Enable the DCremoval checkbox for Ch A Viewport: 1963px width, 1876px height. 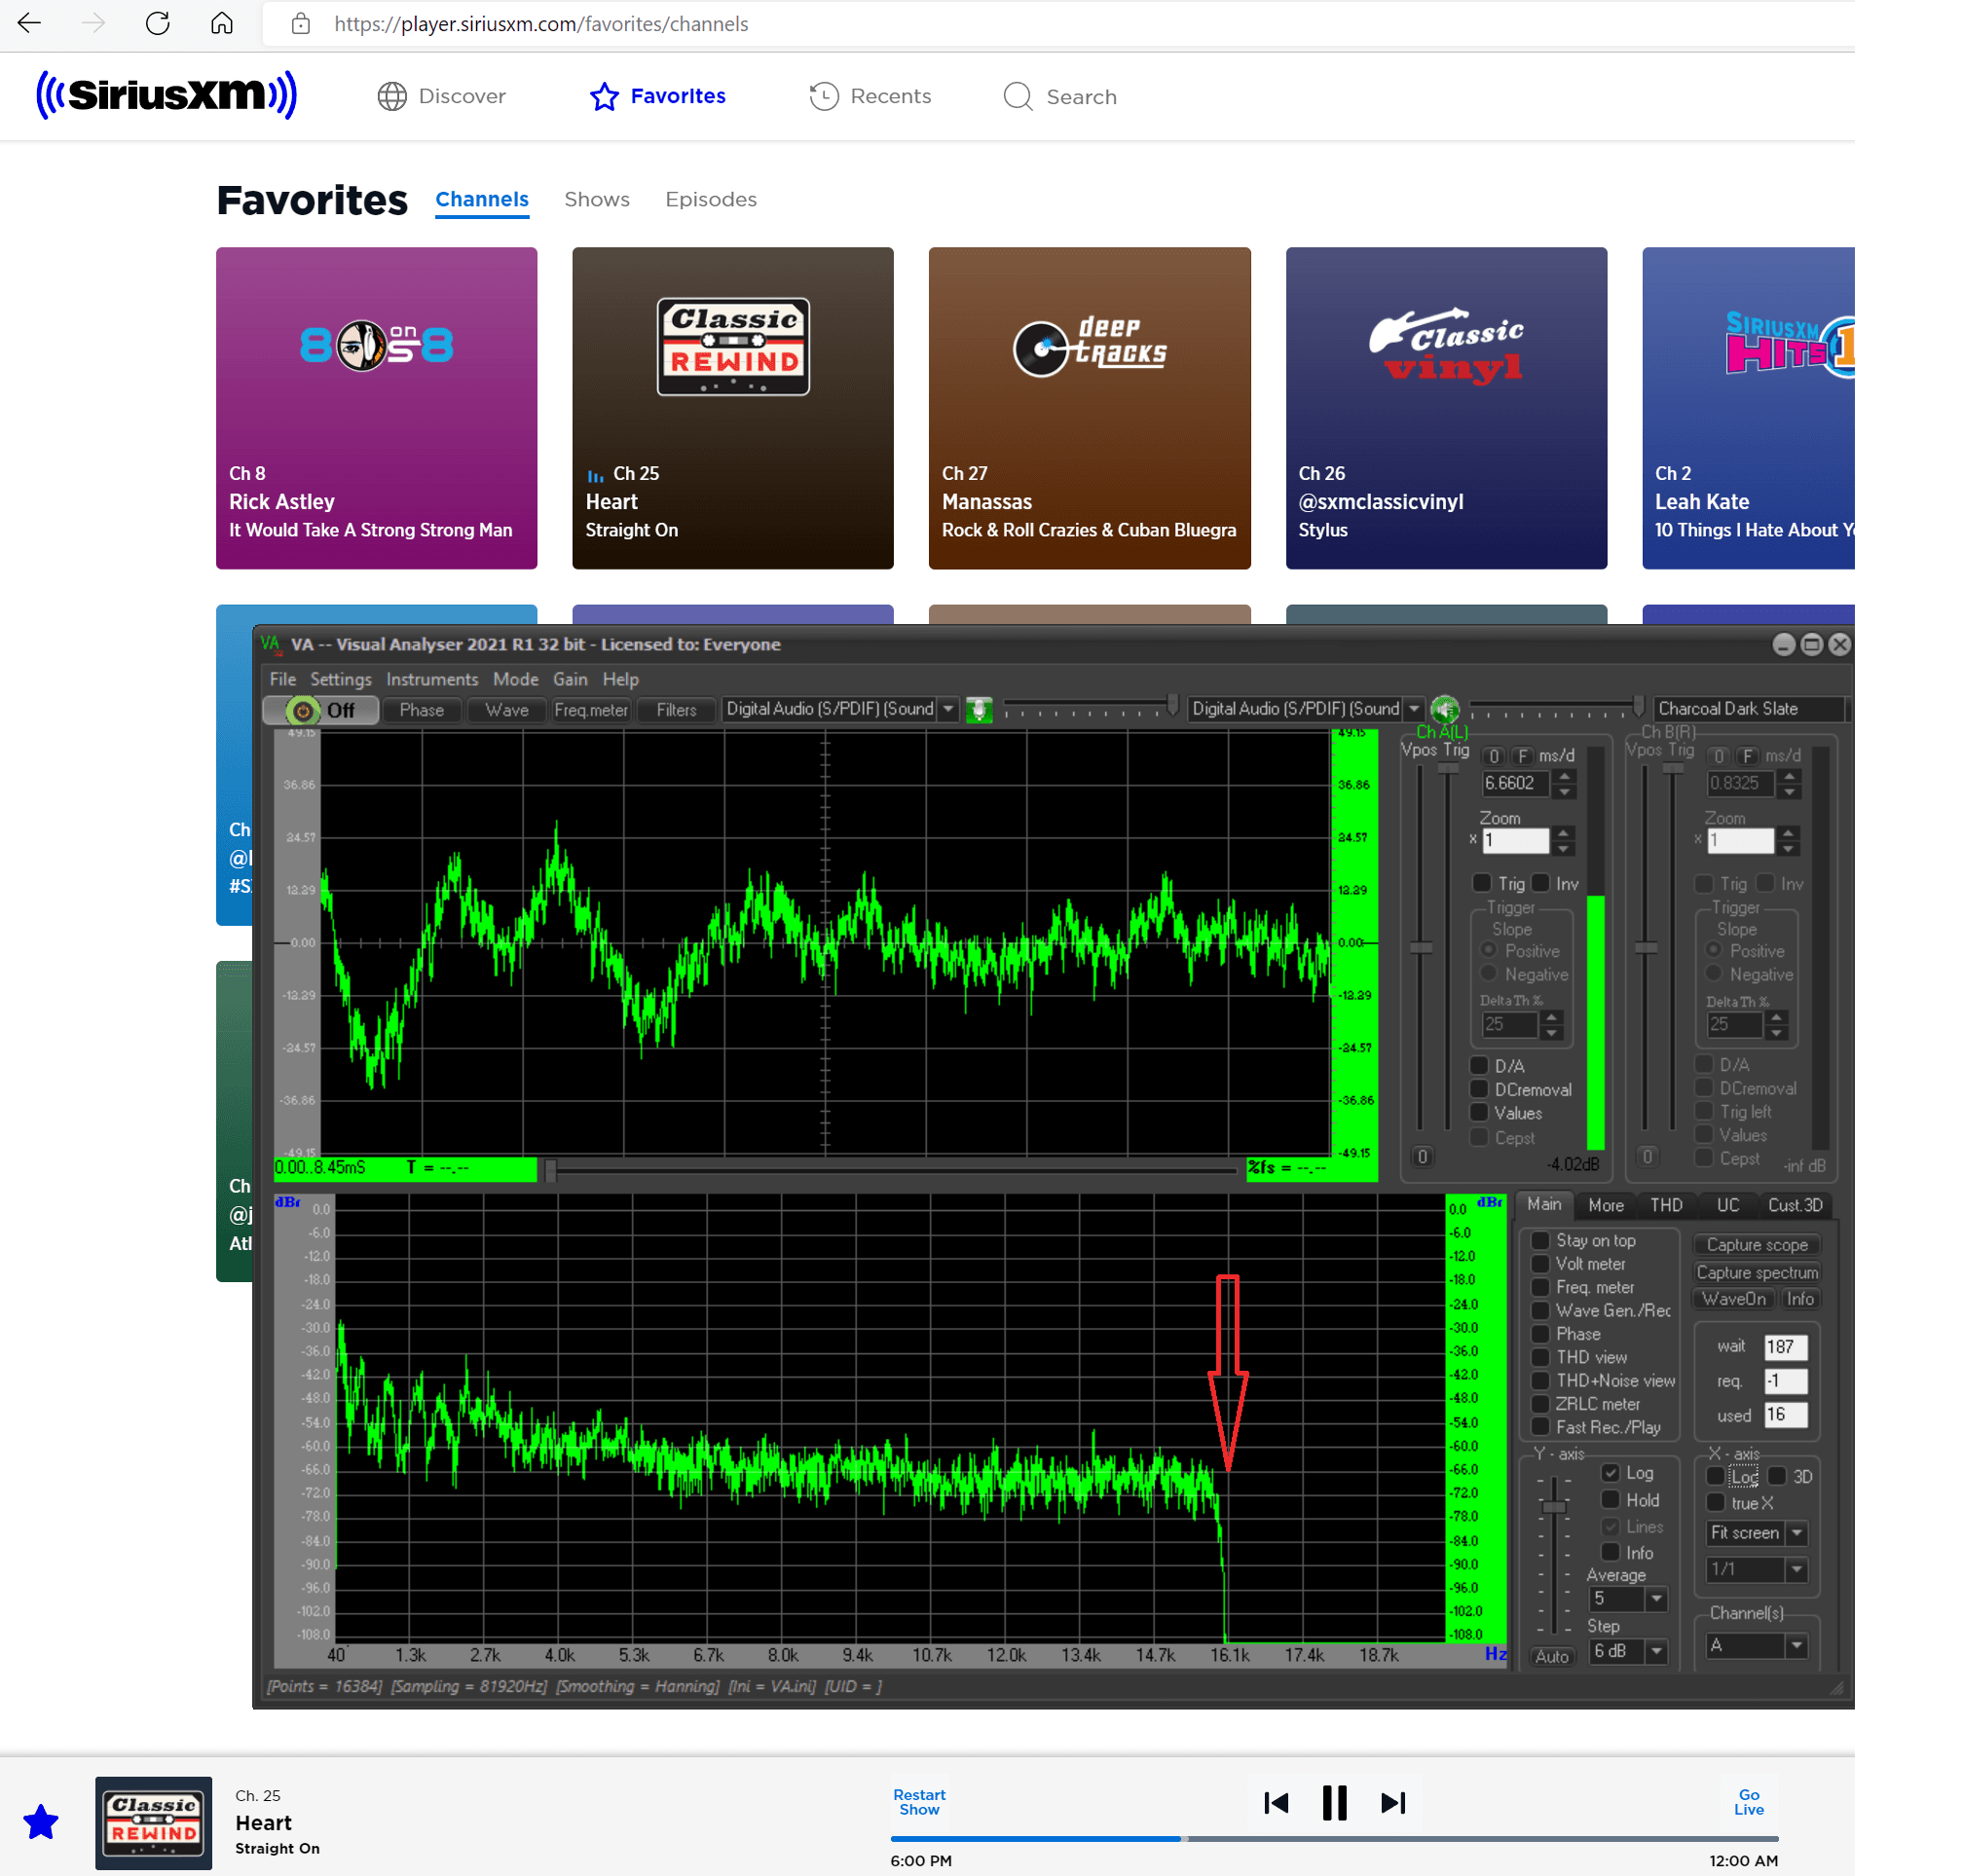[x=1479, y=1089]
